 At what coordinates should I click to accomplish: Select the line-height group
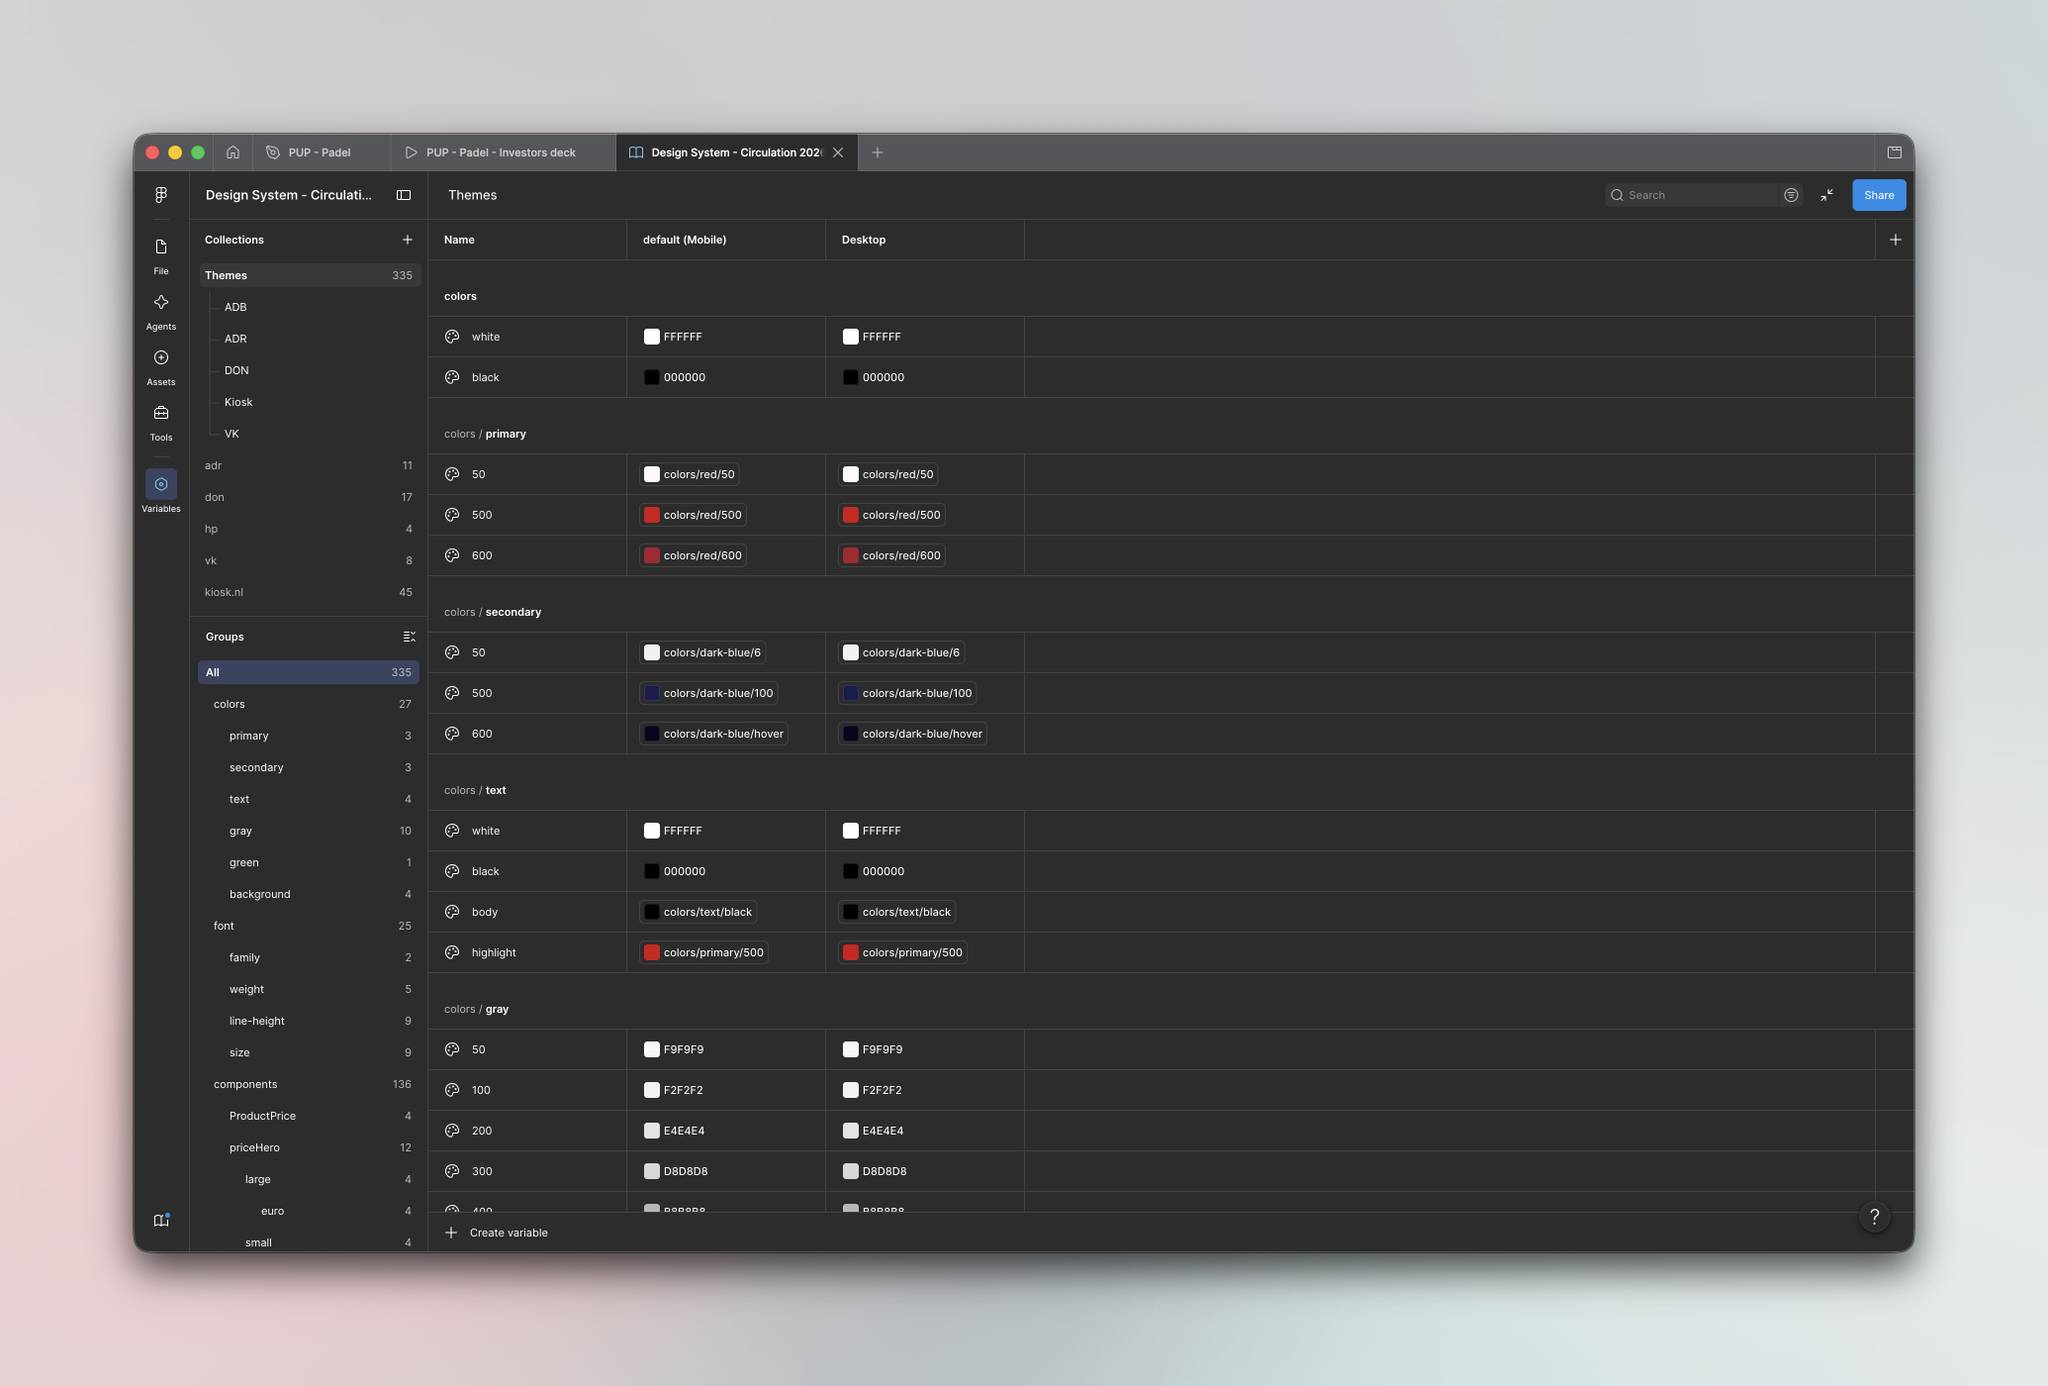[x=309, y=1021]
